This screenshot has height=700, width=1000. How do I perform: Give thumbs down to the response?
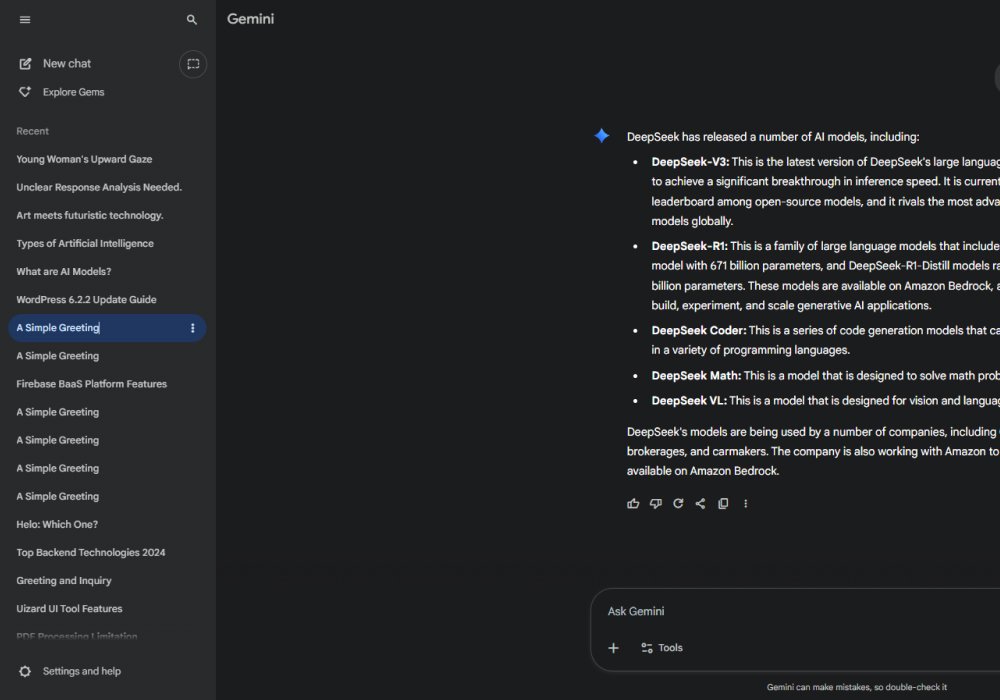coord(656,504)
